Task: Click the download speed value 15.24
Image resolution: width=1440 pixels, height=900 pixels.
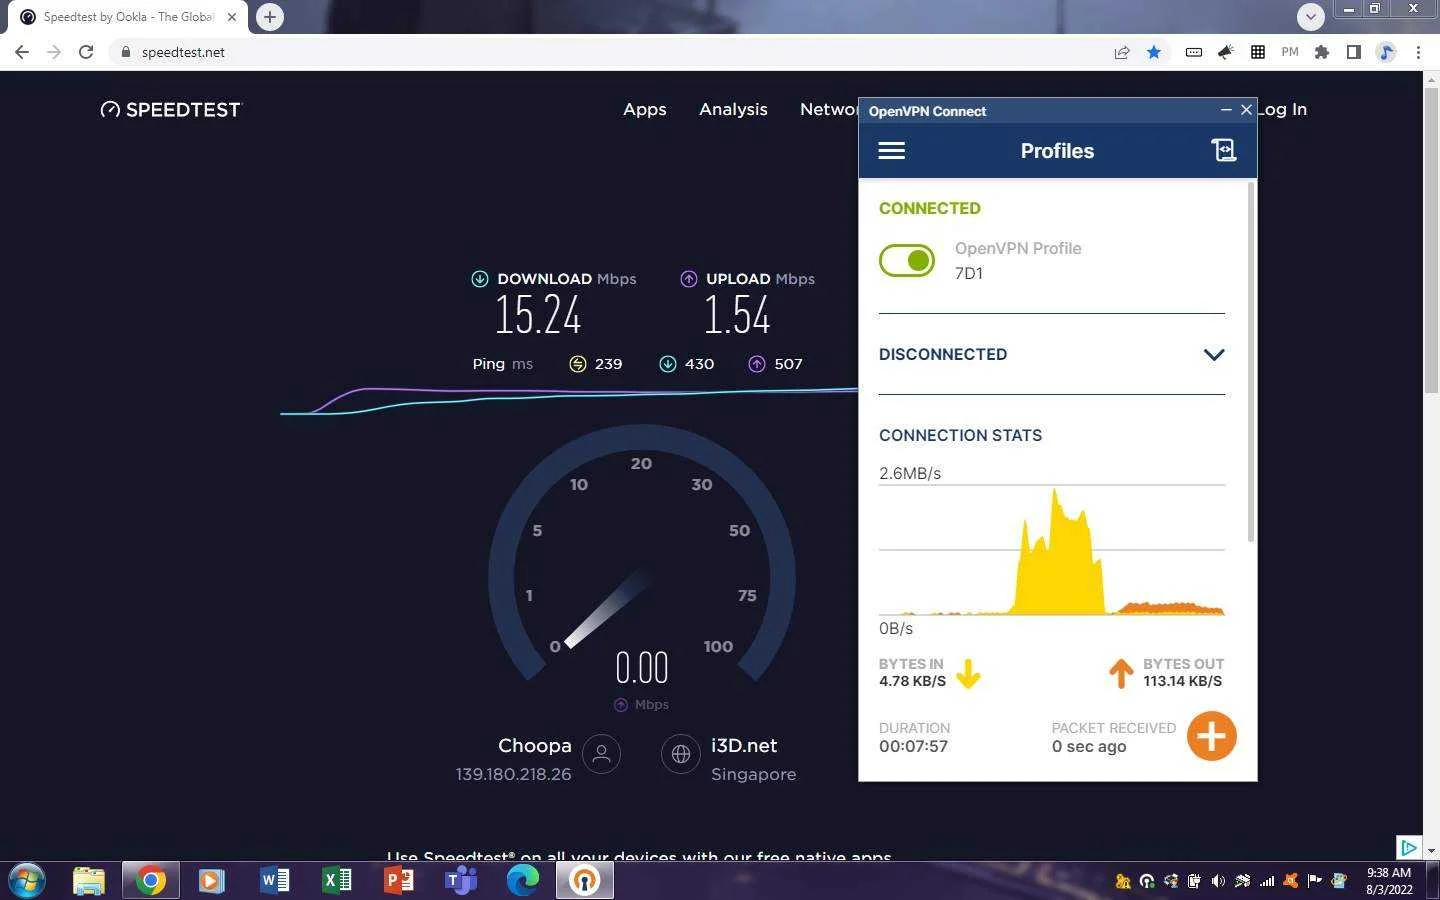Action: pos(538,315)
